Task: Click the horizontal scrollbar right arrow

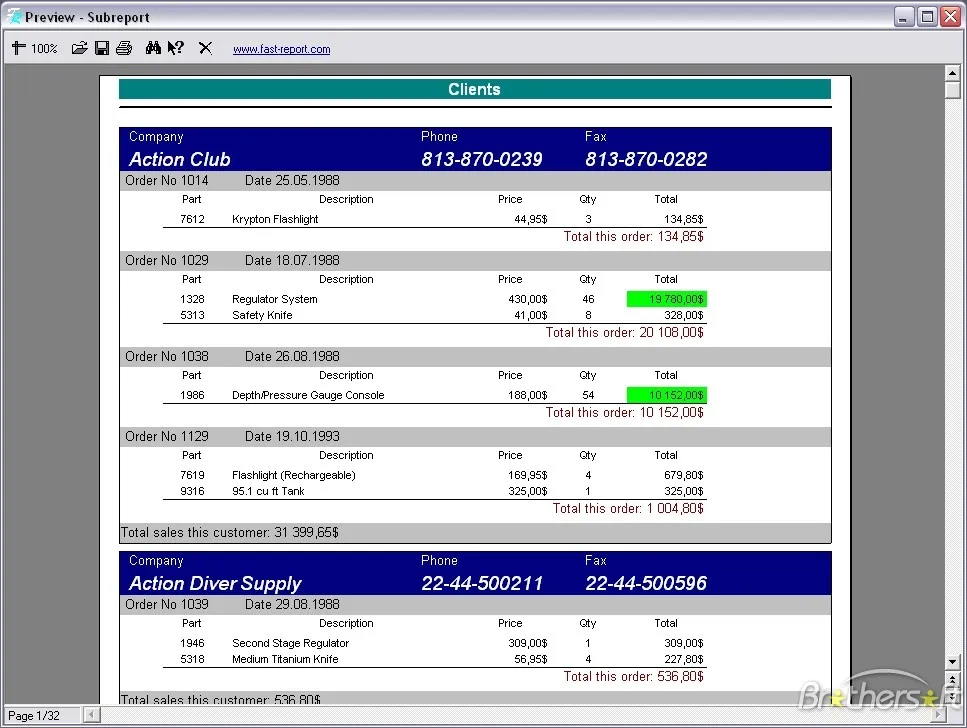Action: [x=939, y=715]
